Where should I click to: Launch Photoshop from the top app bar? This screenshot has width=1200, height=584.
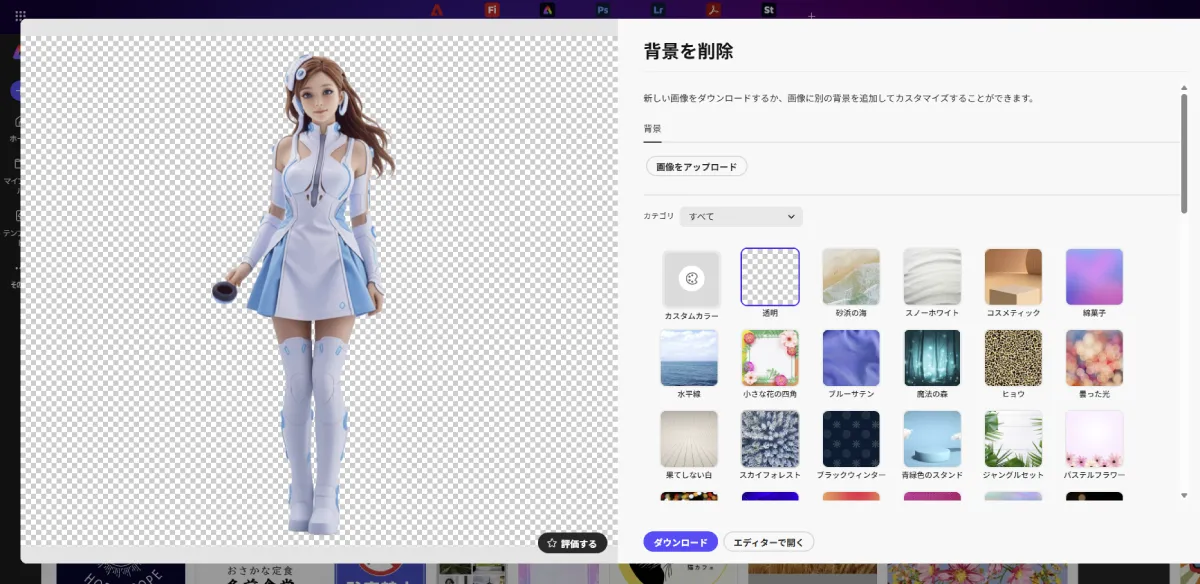tap(602, 10)
